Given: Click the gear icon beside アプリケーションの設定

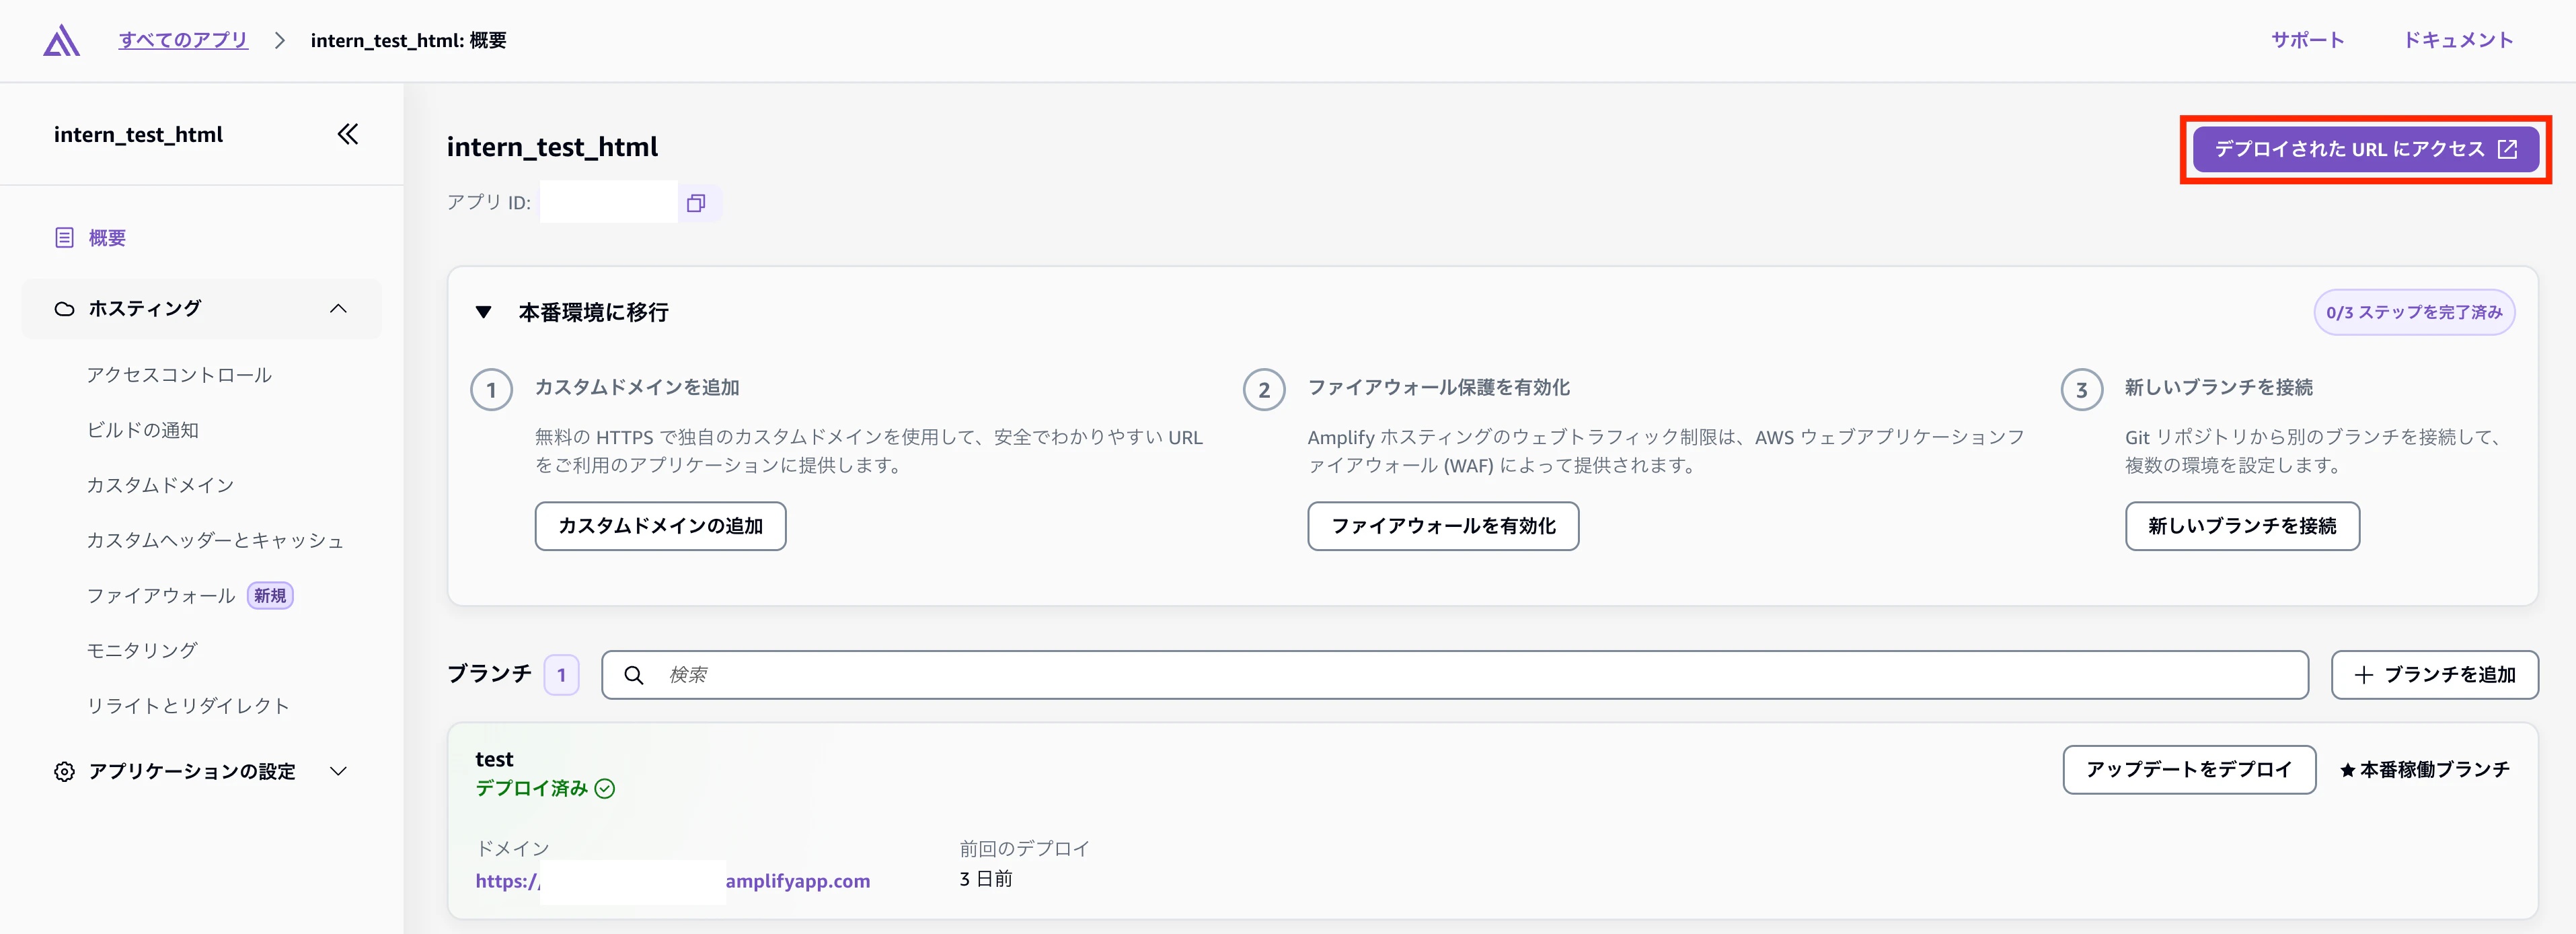Looking at the screenshot, I should click(x=64, y=770).
